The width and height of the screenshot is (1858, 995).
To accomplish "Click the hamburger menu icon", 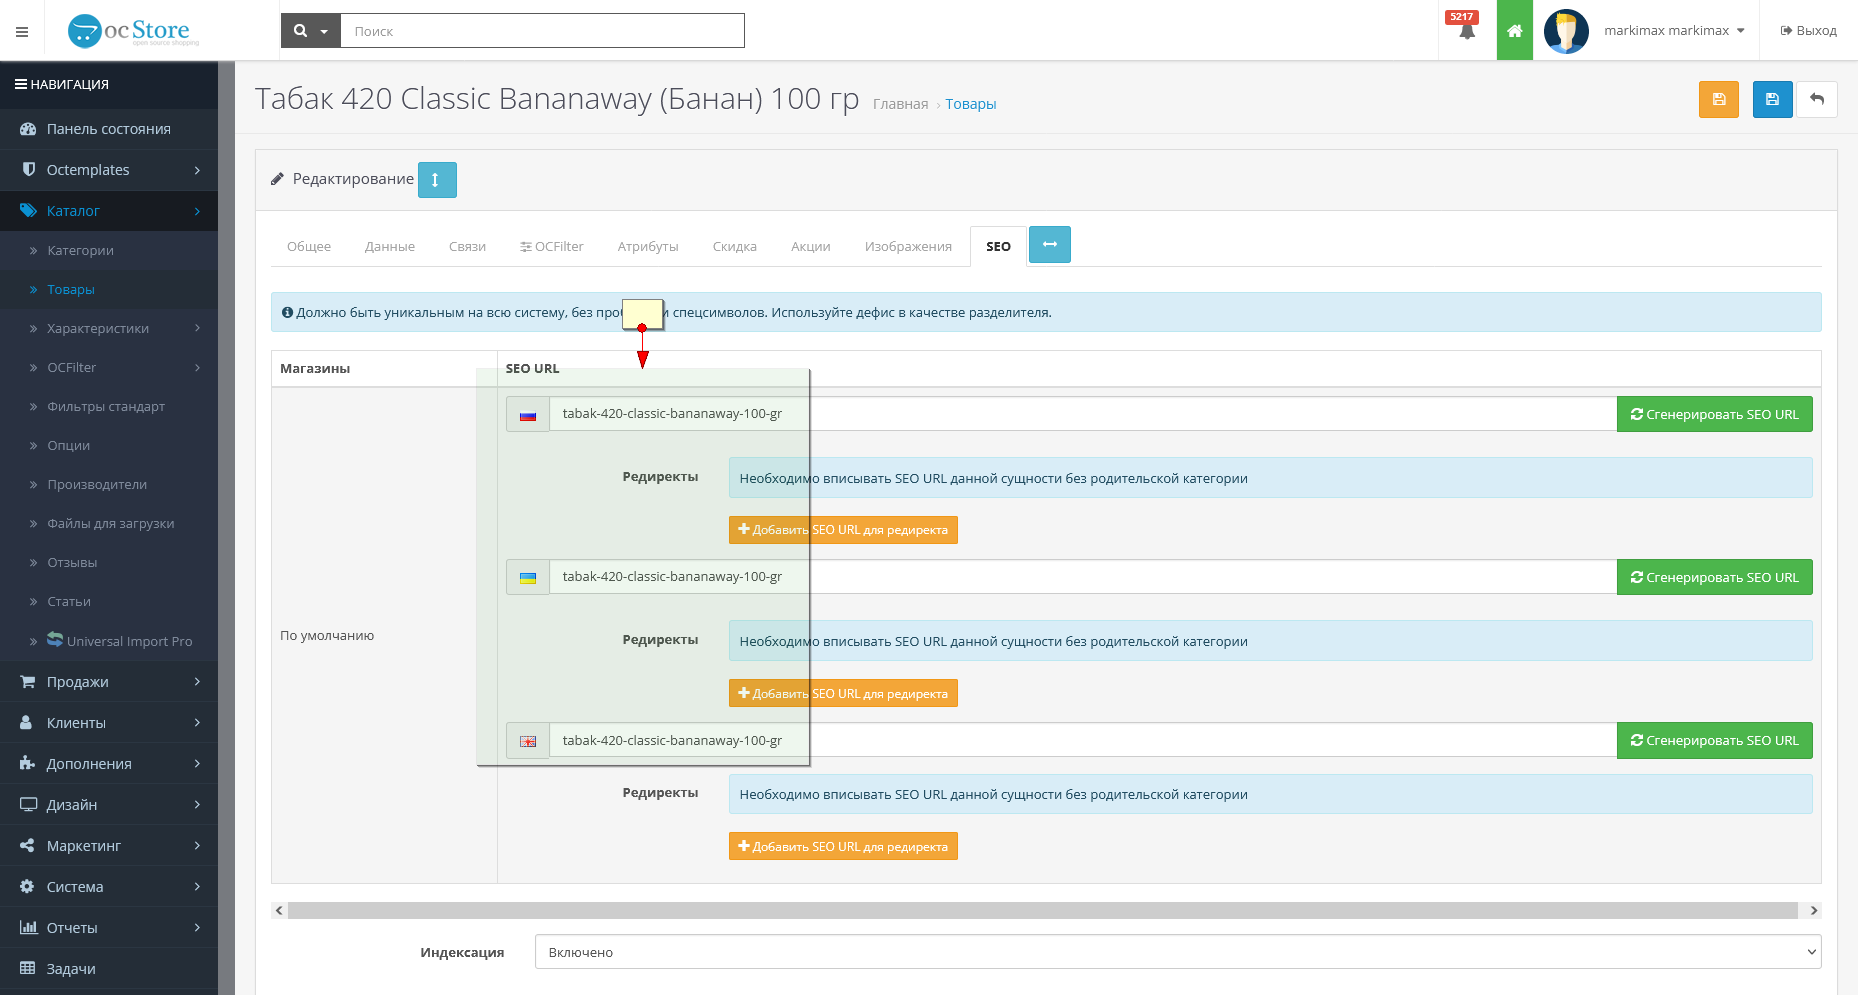I will coord(22,31).
